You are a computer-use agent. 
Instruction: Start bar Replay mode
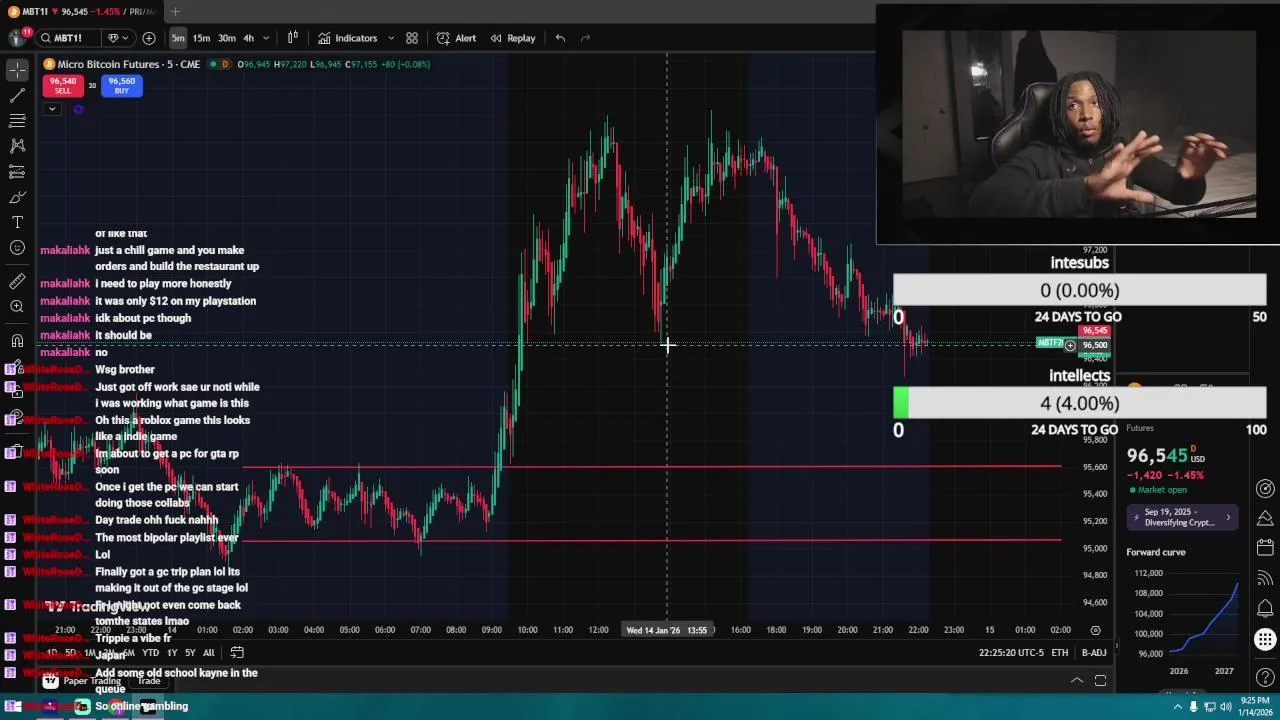click(512, 38)
